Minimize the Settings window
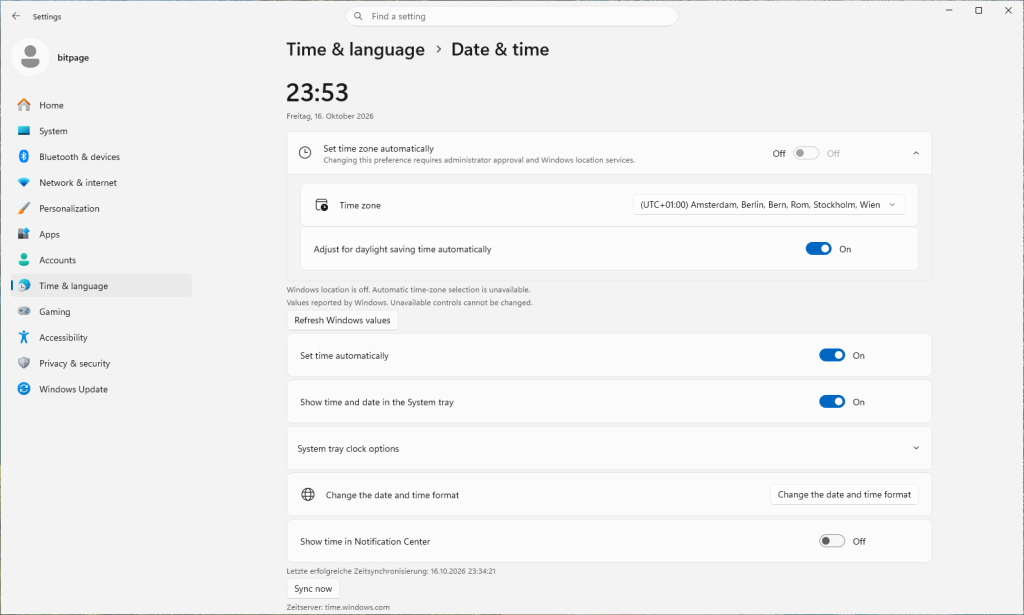 coord(949,10)
